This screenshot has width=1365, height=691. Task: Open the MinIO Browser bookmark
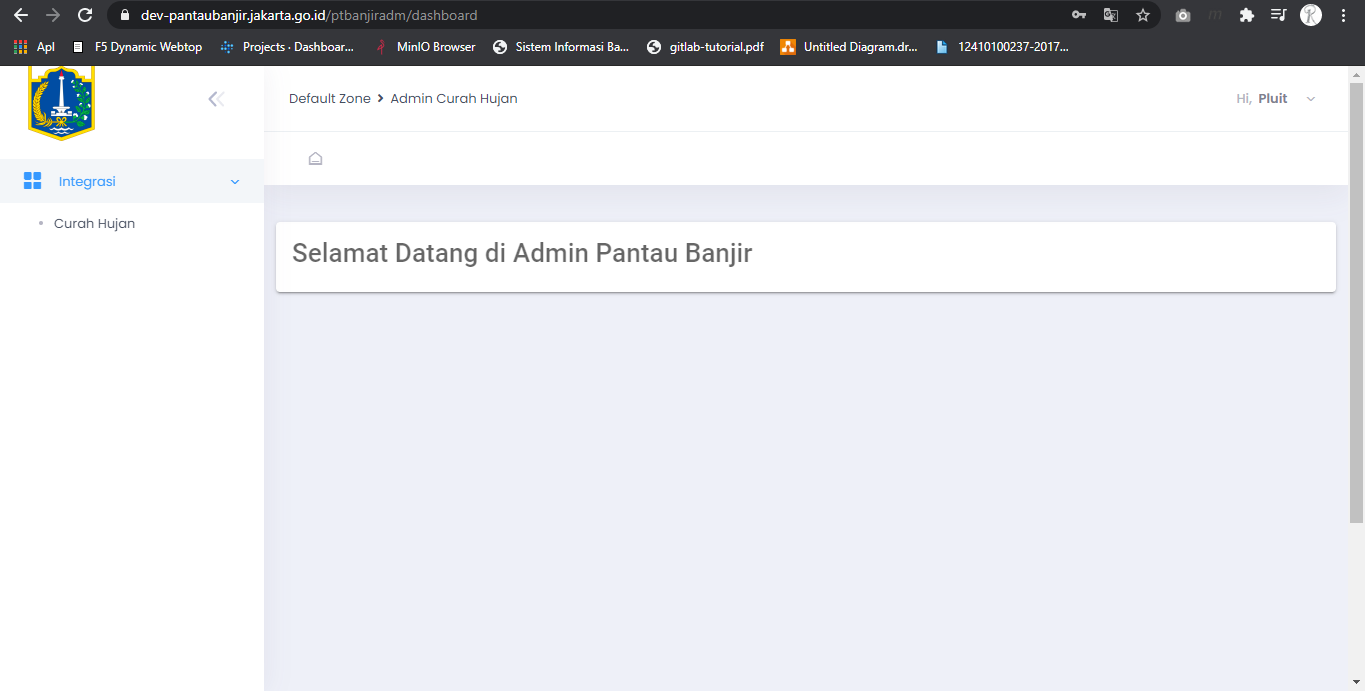pos(425,46)
